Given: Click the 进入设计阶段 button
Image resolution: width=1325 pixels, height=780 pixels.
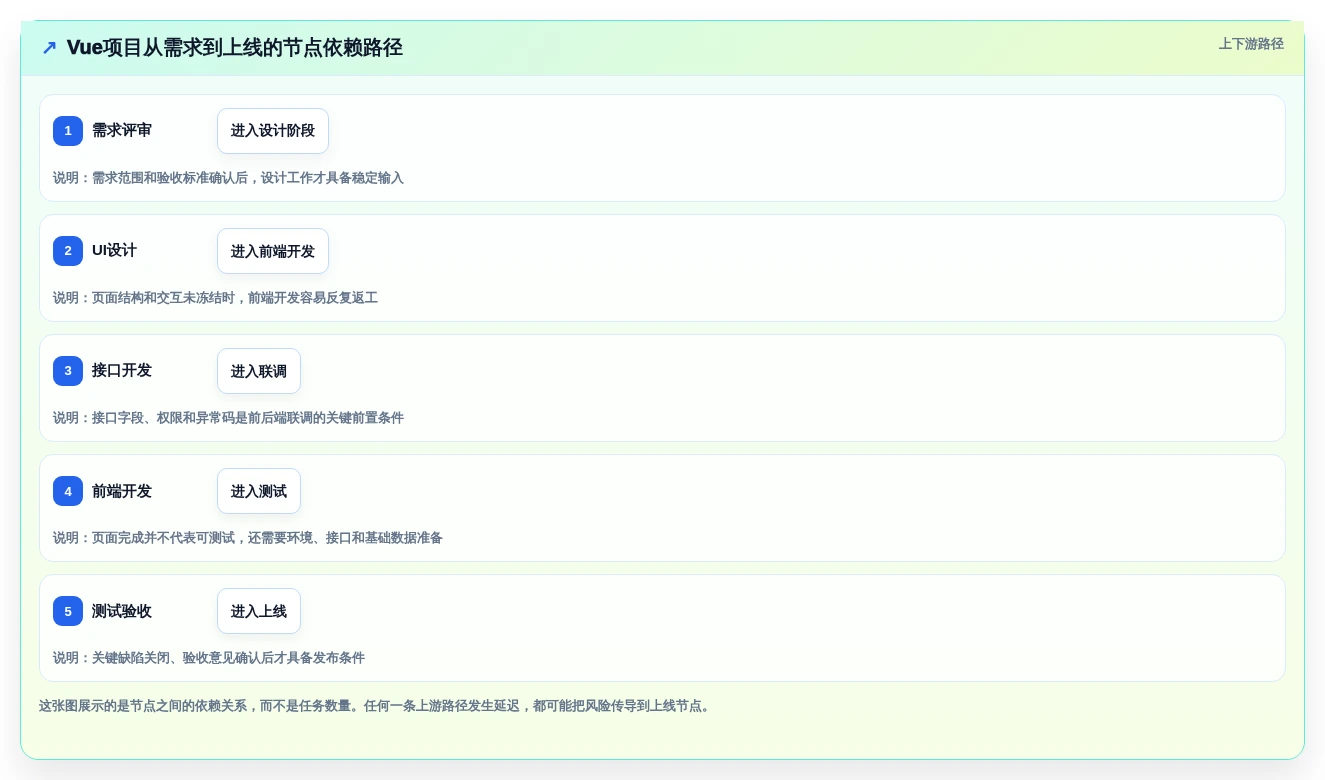Looking at the screenshot, I should pyautogui.click(x=273, y=131).
